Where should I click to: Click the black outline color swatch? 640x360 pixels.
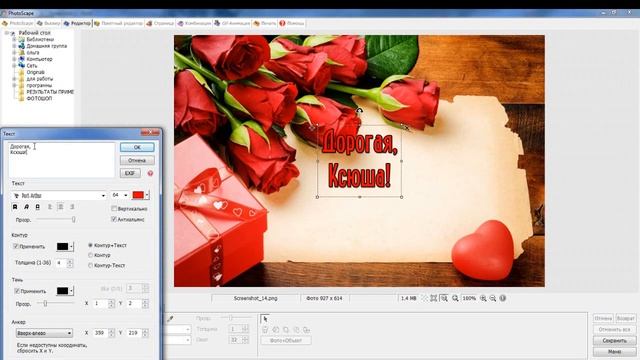coord(62,247)
